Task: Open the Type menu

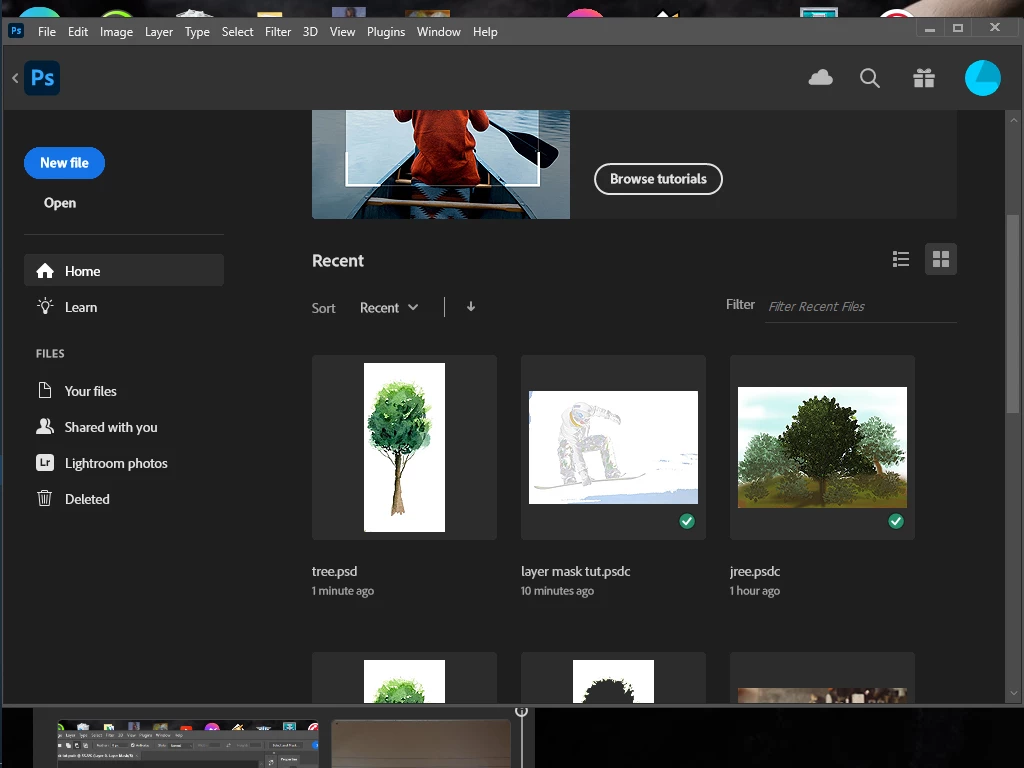Action: [x=197, y=31]
